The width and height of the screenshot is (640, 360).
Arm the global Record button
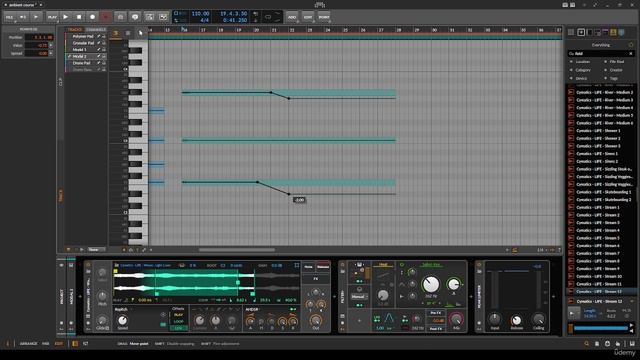[92, 17]
